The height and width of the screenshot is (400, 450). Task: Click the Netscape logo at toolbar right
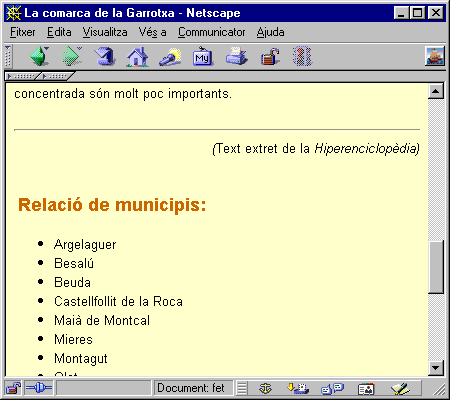(x=435, y=56)
